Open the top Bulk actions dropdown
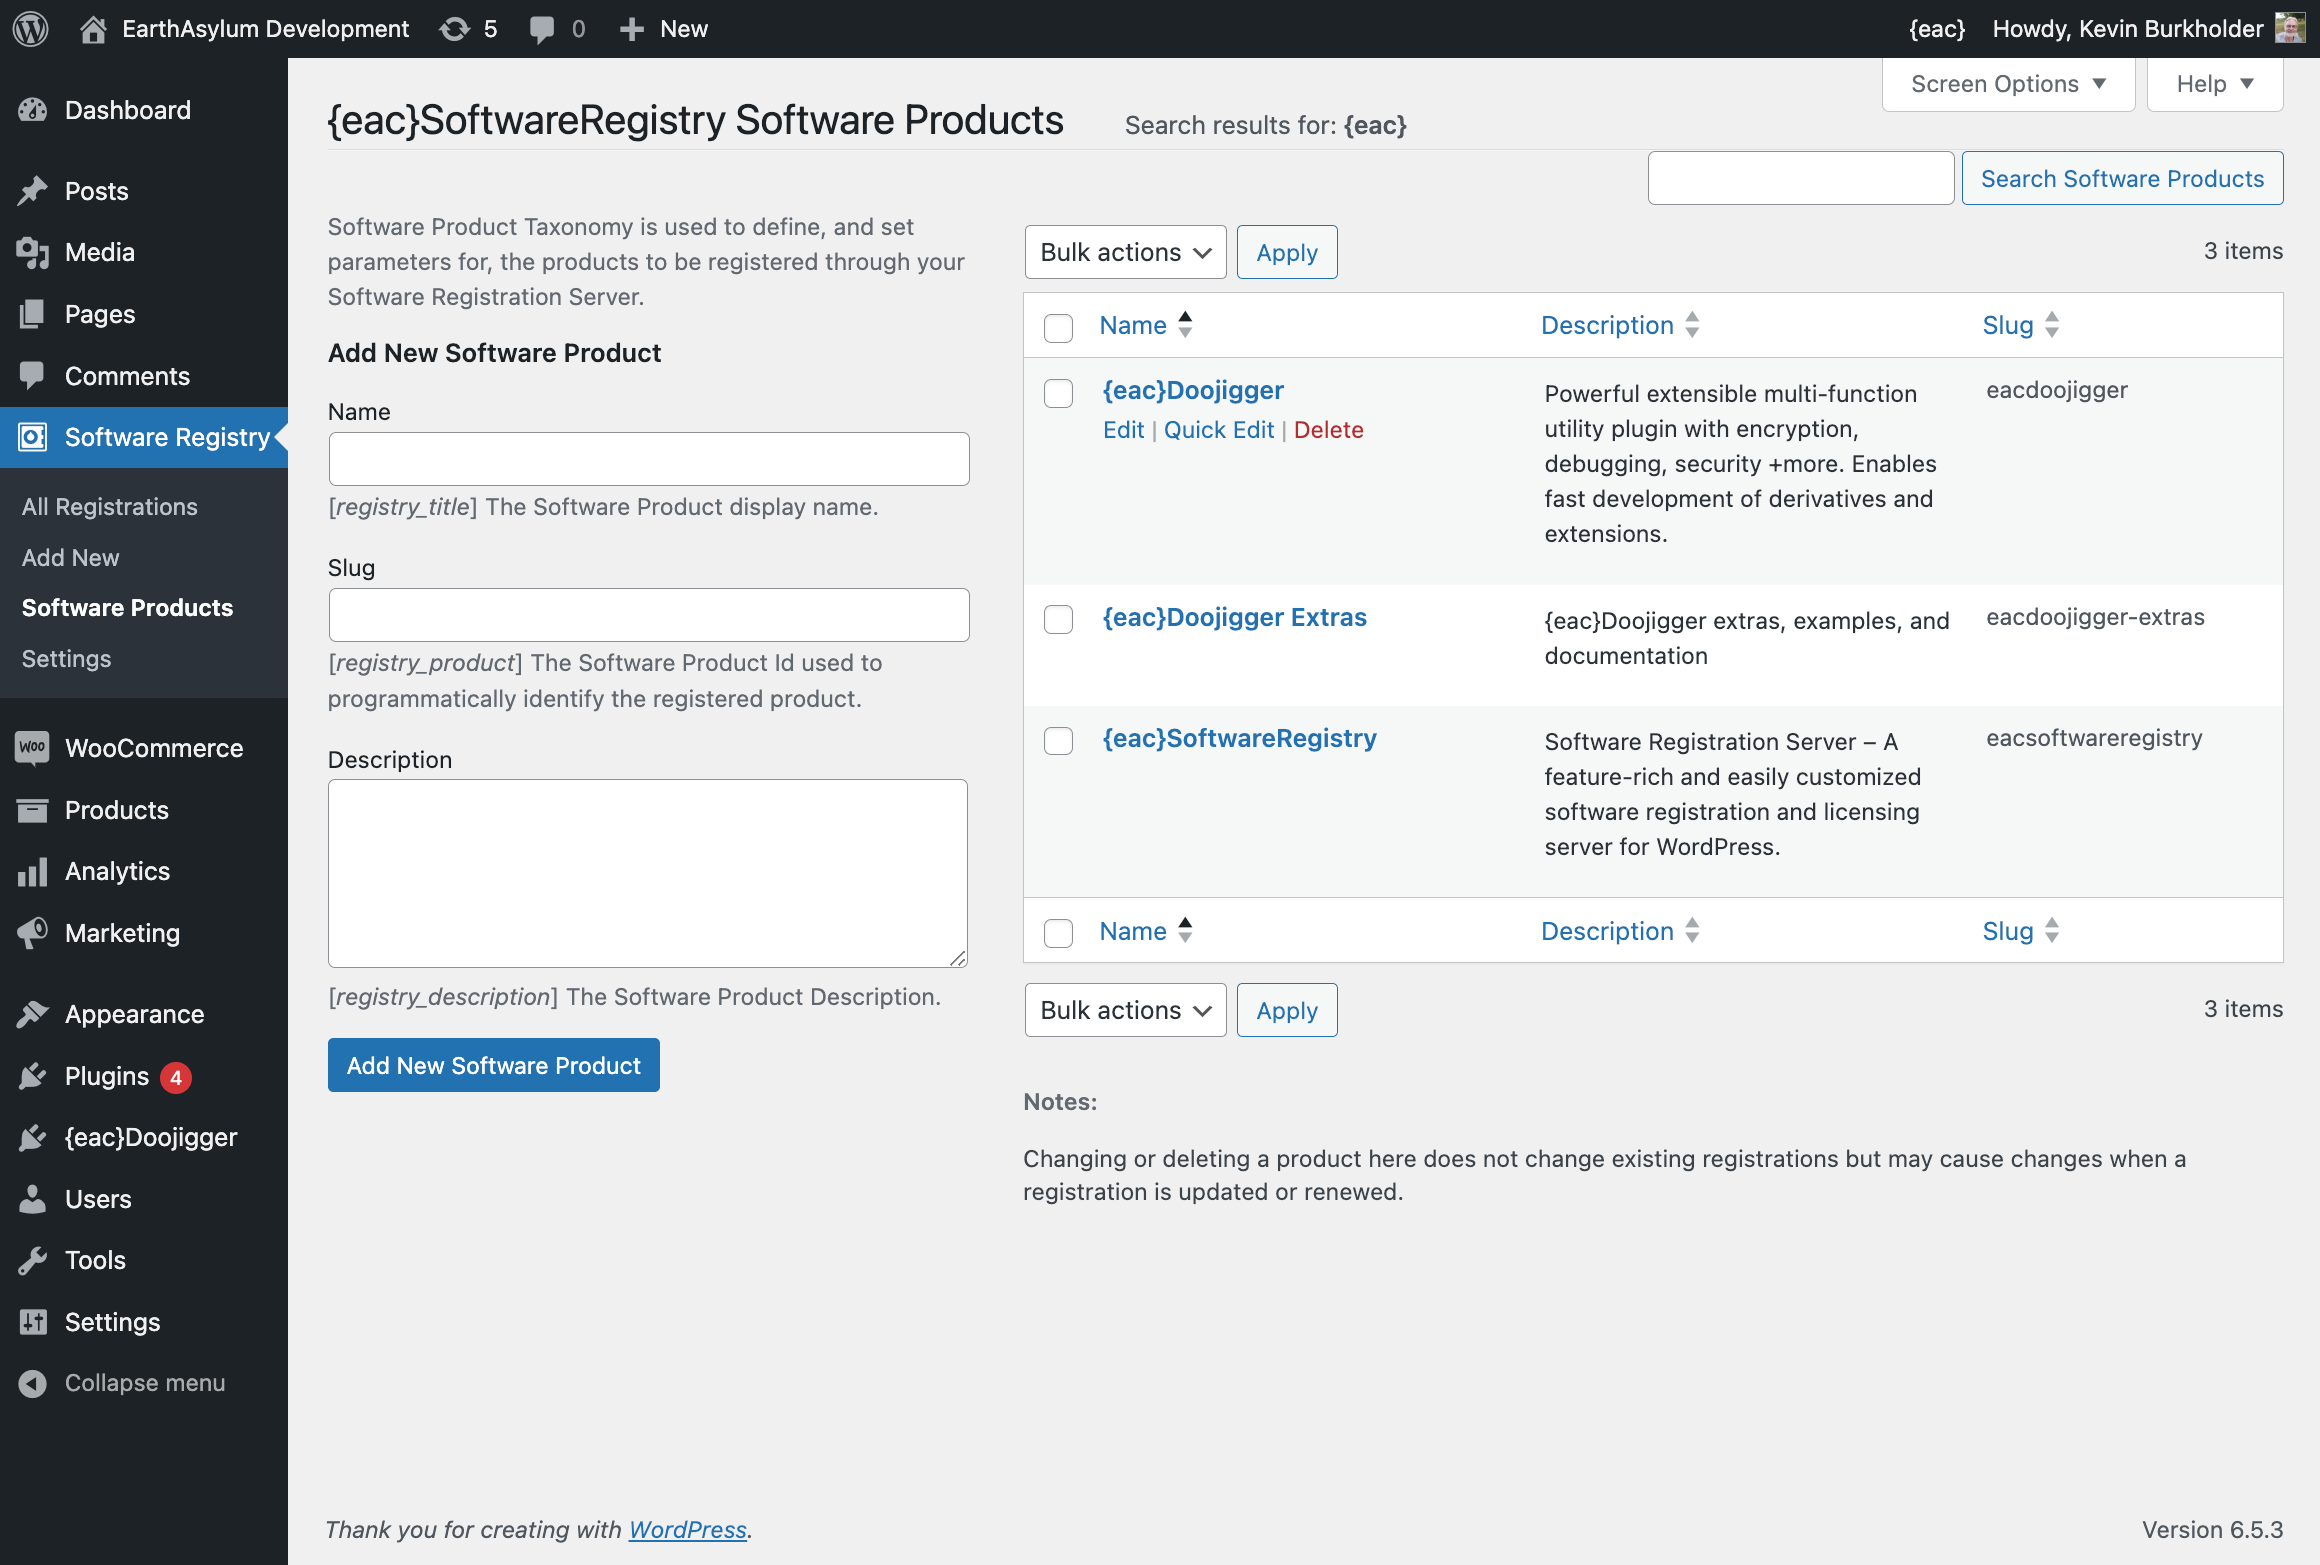The height and width of the screenshot is (1565, 2320). coord(1125,252)
